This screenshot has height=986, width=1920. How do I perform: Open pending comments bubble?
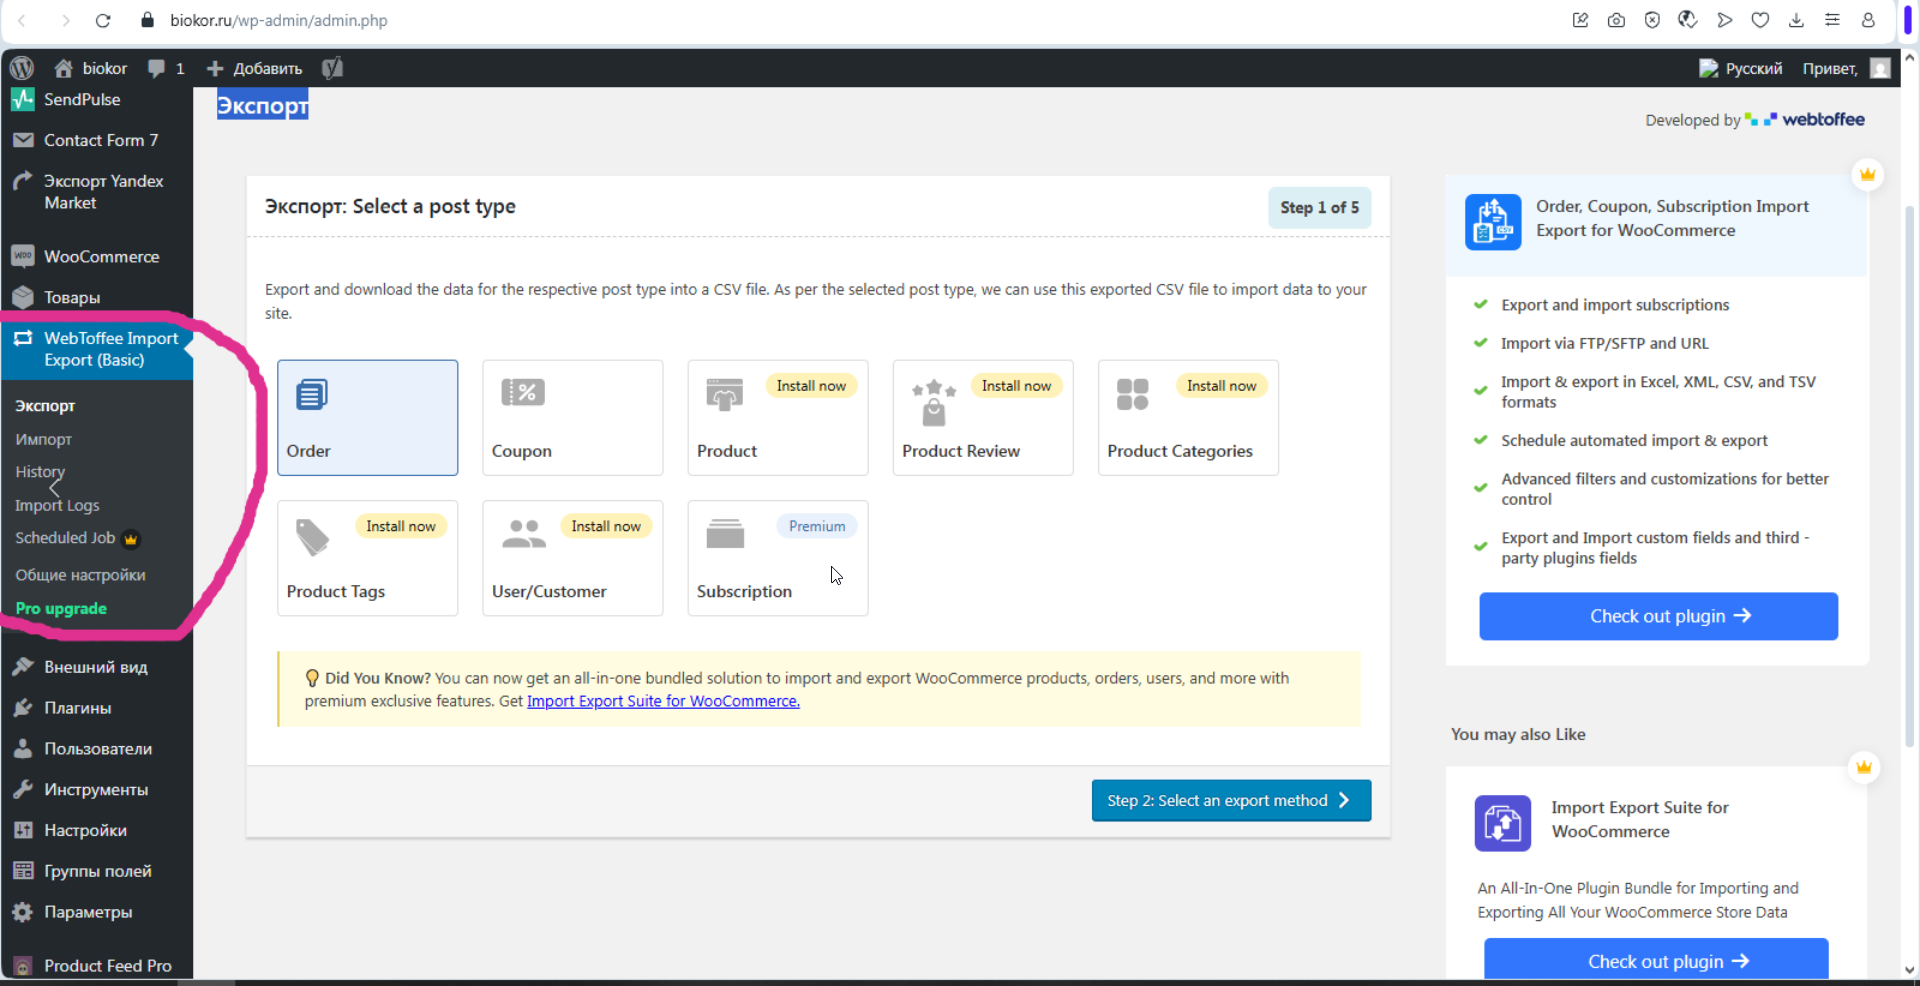point(166,68)
